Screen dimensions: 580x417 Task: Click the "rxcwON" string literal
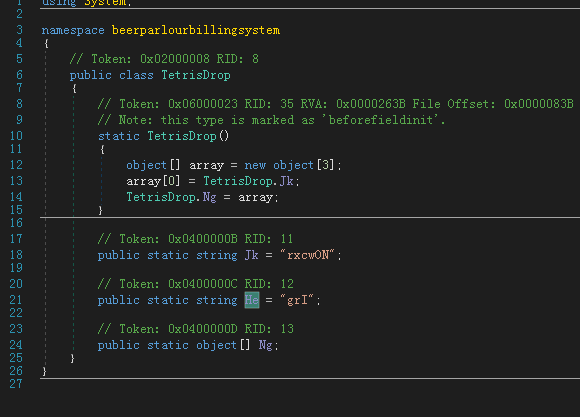[x=308, y=255]
